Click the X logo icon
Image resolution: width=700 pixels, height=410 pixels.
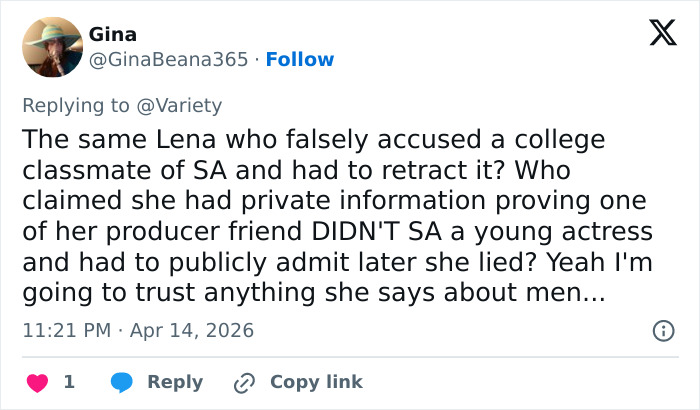click(x=656, y=35)
